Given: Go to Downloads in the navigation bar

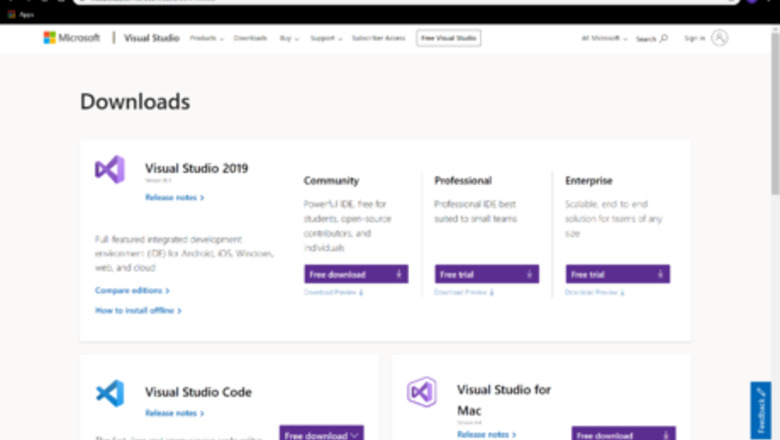Looking at the screenshot, I should [250, 38].
